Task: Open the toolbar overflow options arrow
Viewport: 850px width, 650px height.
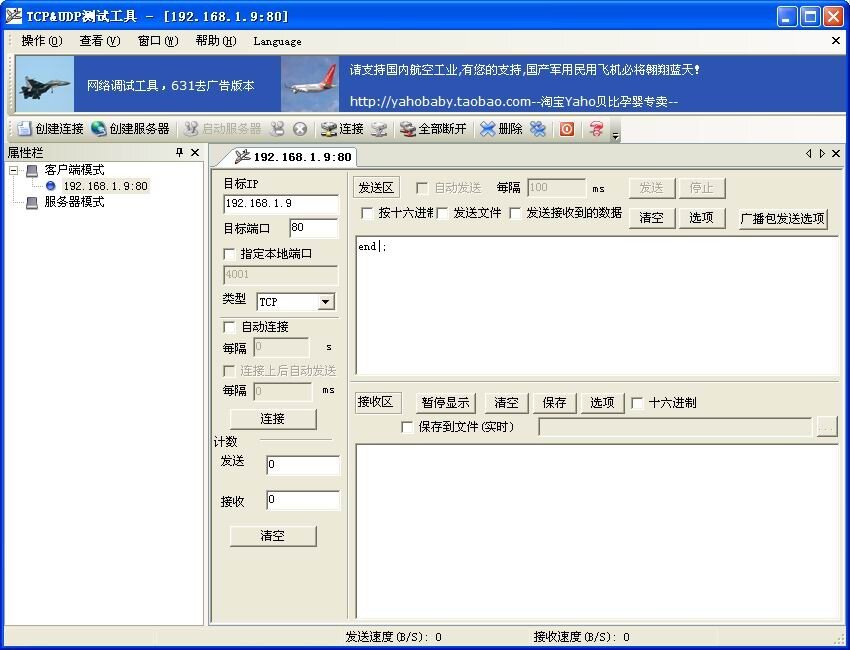Action: coord(615,135)
